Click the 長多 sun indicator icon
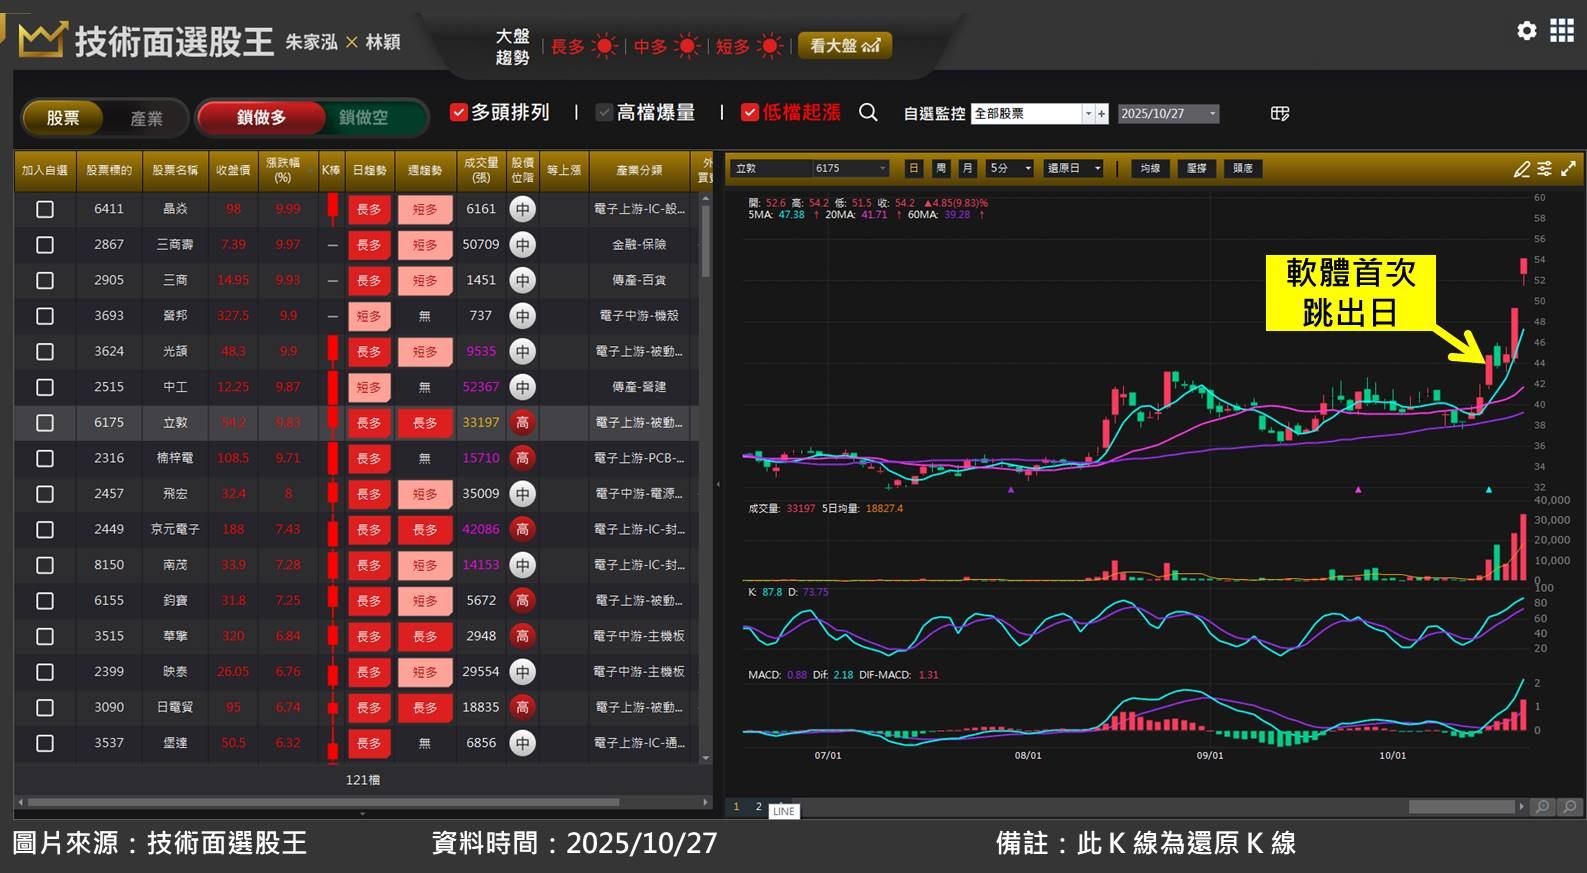 (605, 46)
